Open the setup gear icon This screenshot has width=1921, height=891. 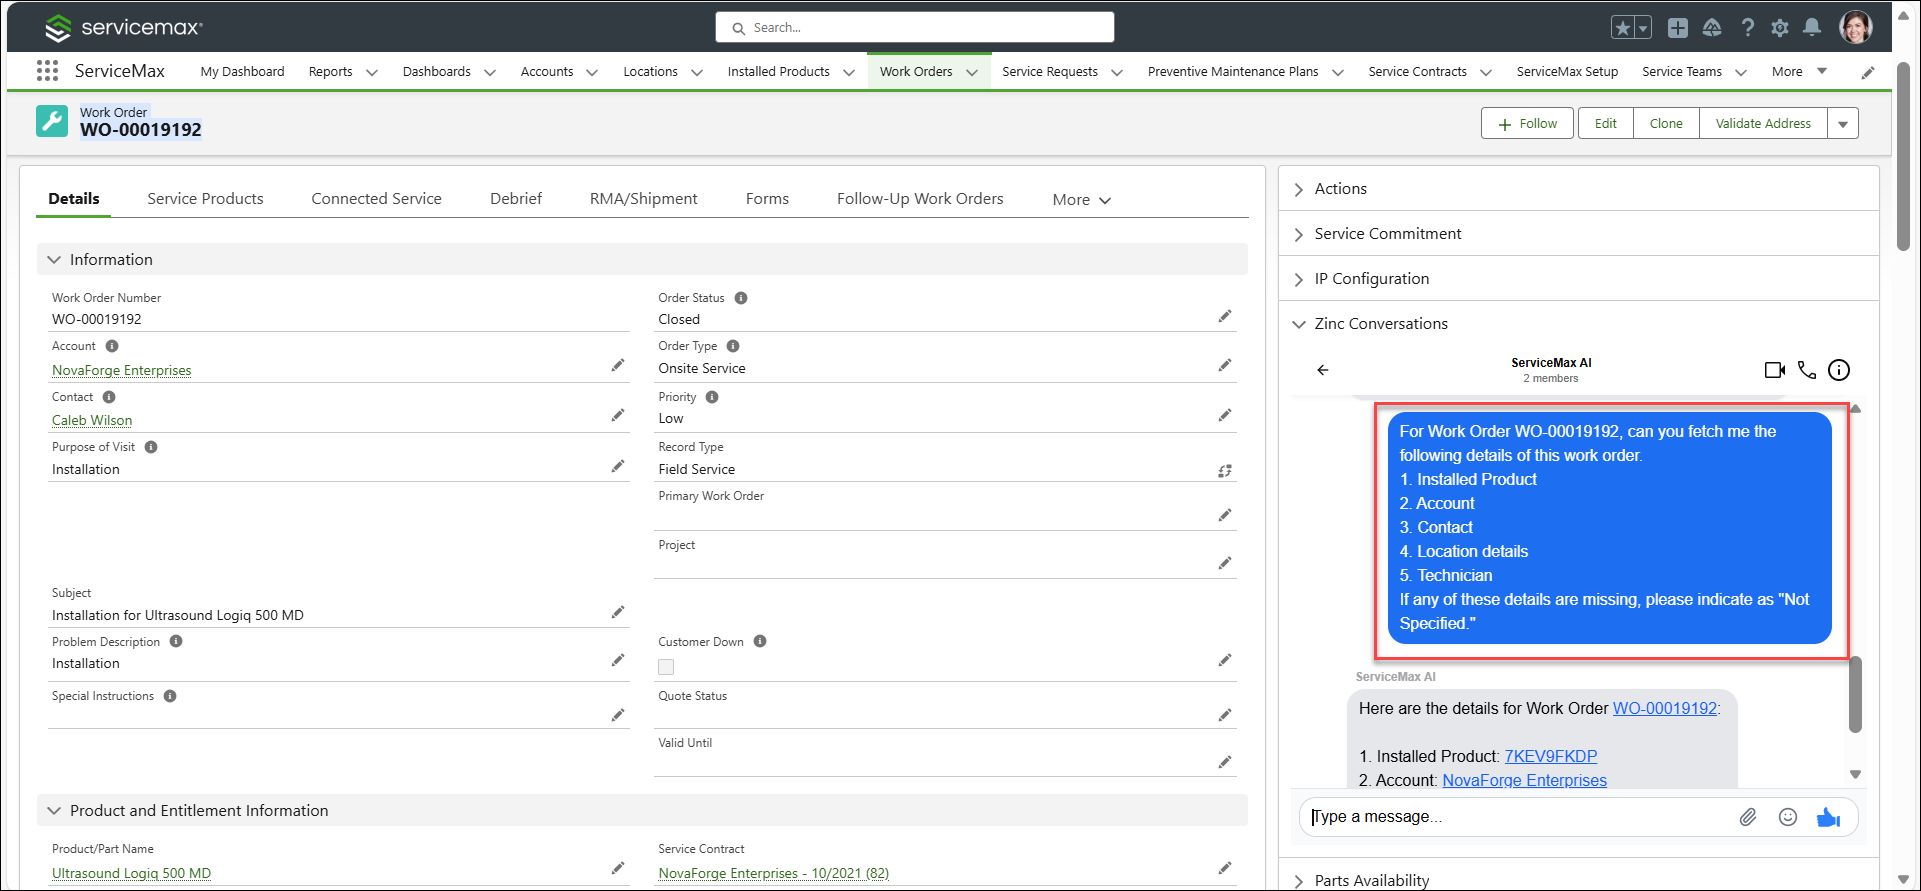(1780, 28)
